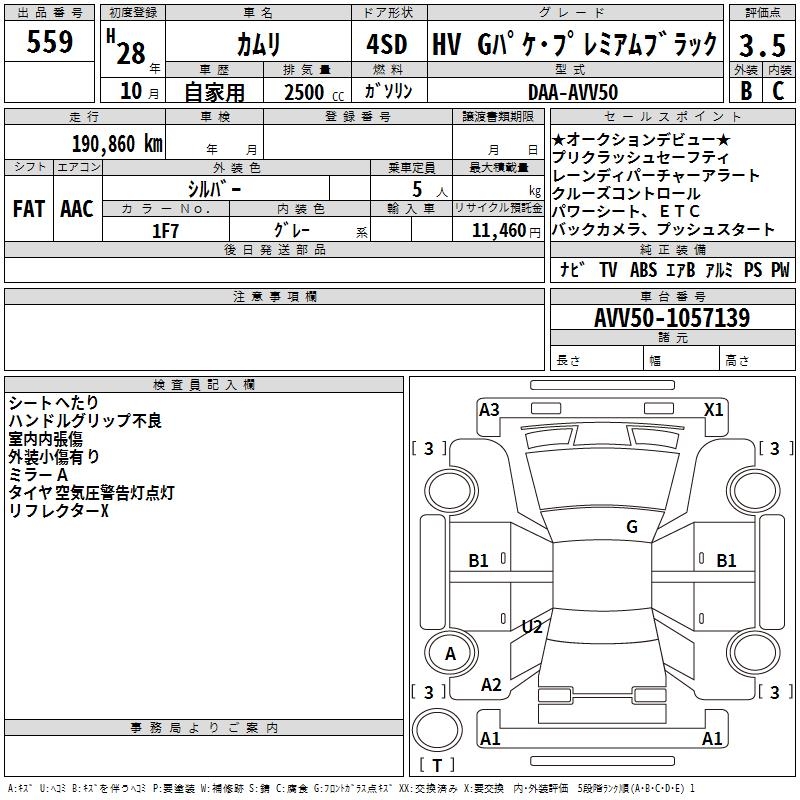The height and width of the screenshot is (800, 800).
Task: Click the door shape value 4SD
Action: (387, 44)
